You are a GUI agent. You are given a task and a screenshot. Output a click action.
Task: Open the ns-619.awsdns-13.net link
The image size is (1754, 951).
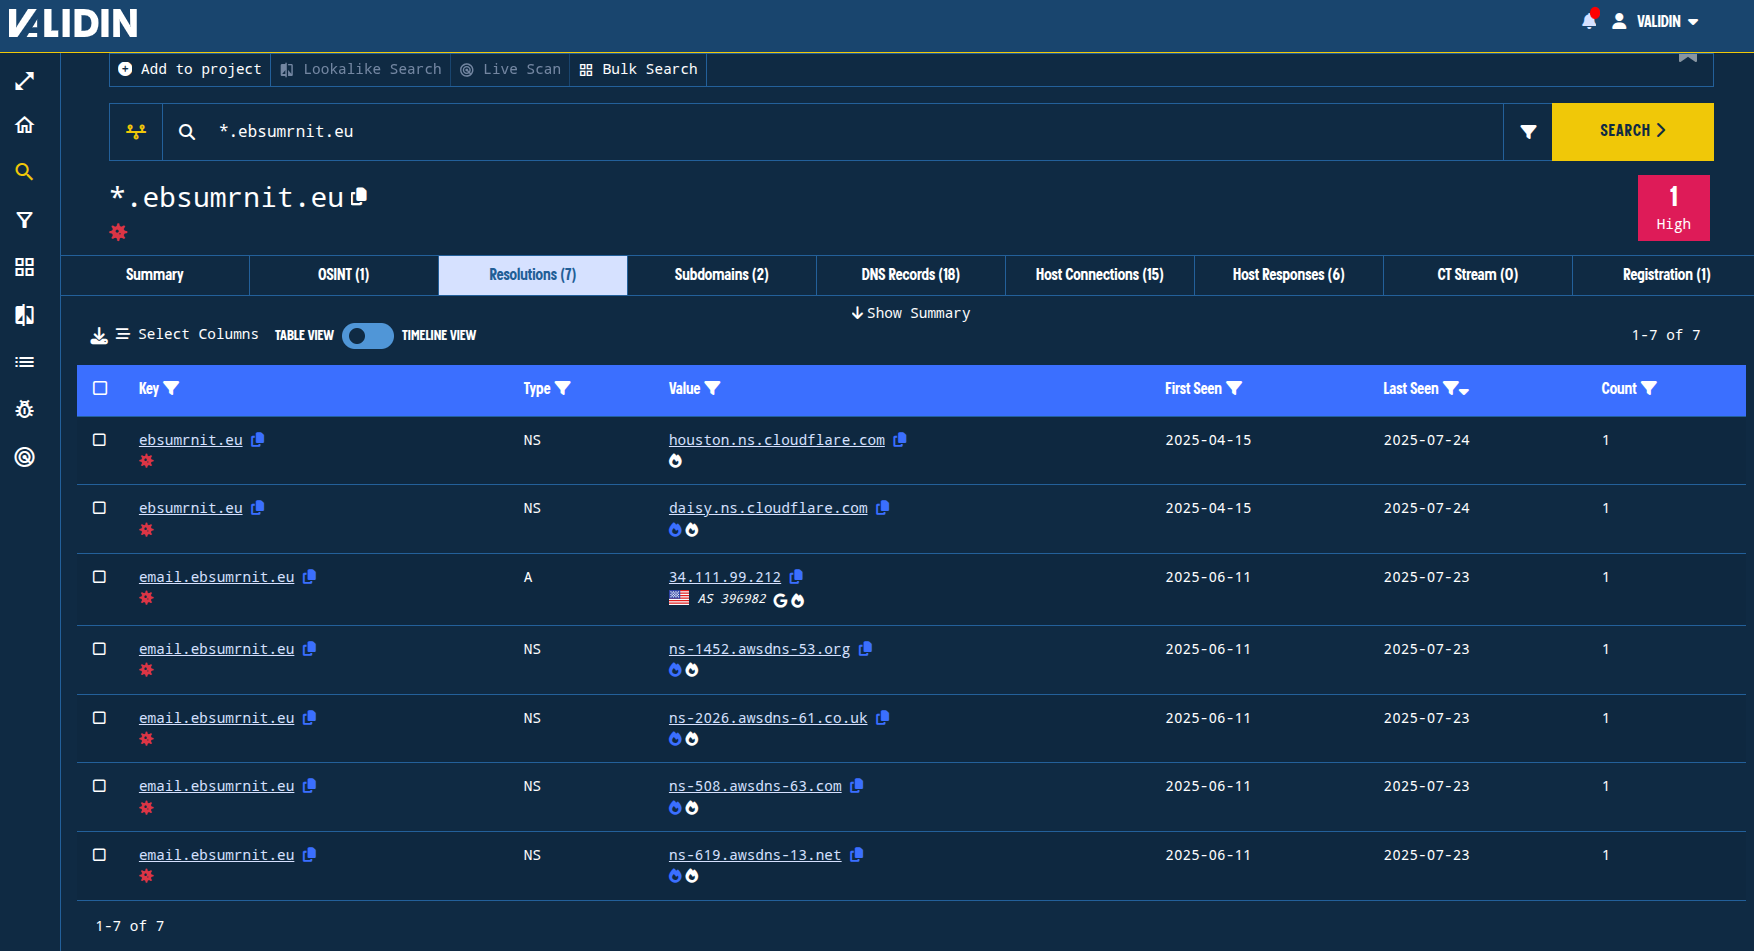pyautogui.click(x=755, y=855)
